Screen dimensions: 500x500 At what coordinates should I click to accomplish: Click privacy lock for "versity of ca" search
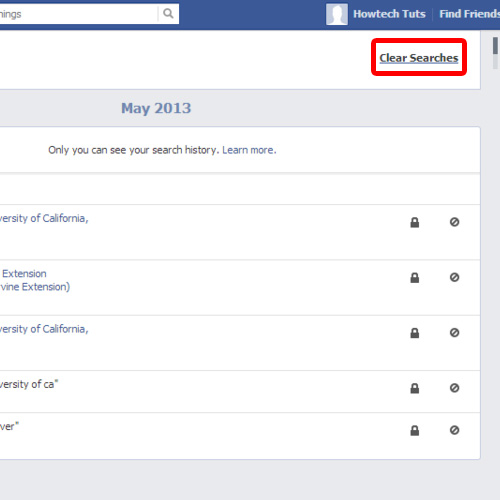tap(415, 388)
